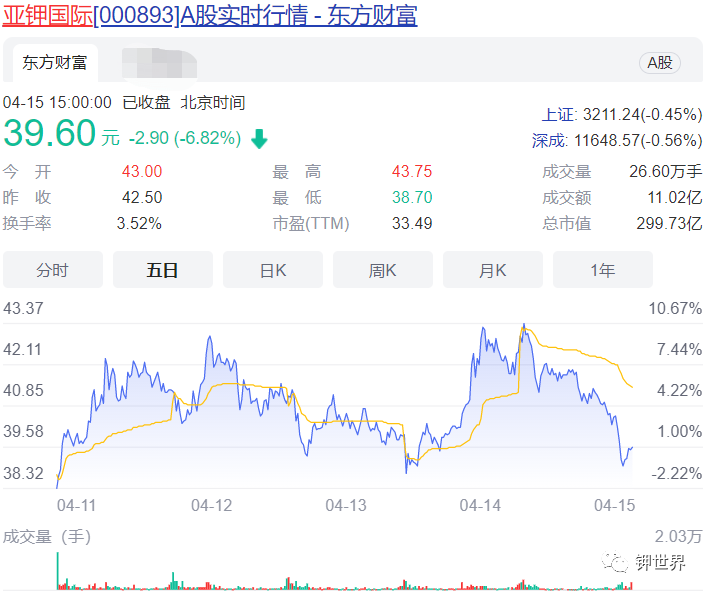The image size is (708, 593).
Task: Switch chart to 日K view
Action: (x=273, y=270)
